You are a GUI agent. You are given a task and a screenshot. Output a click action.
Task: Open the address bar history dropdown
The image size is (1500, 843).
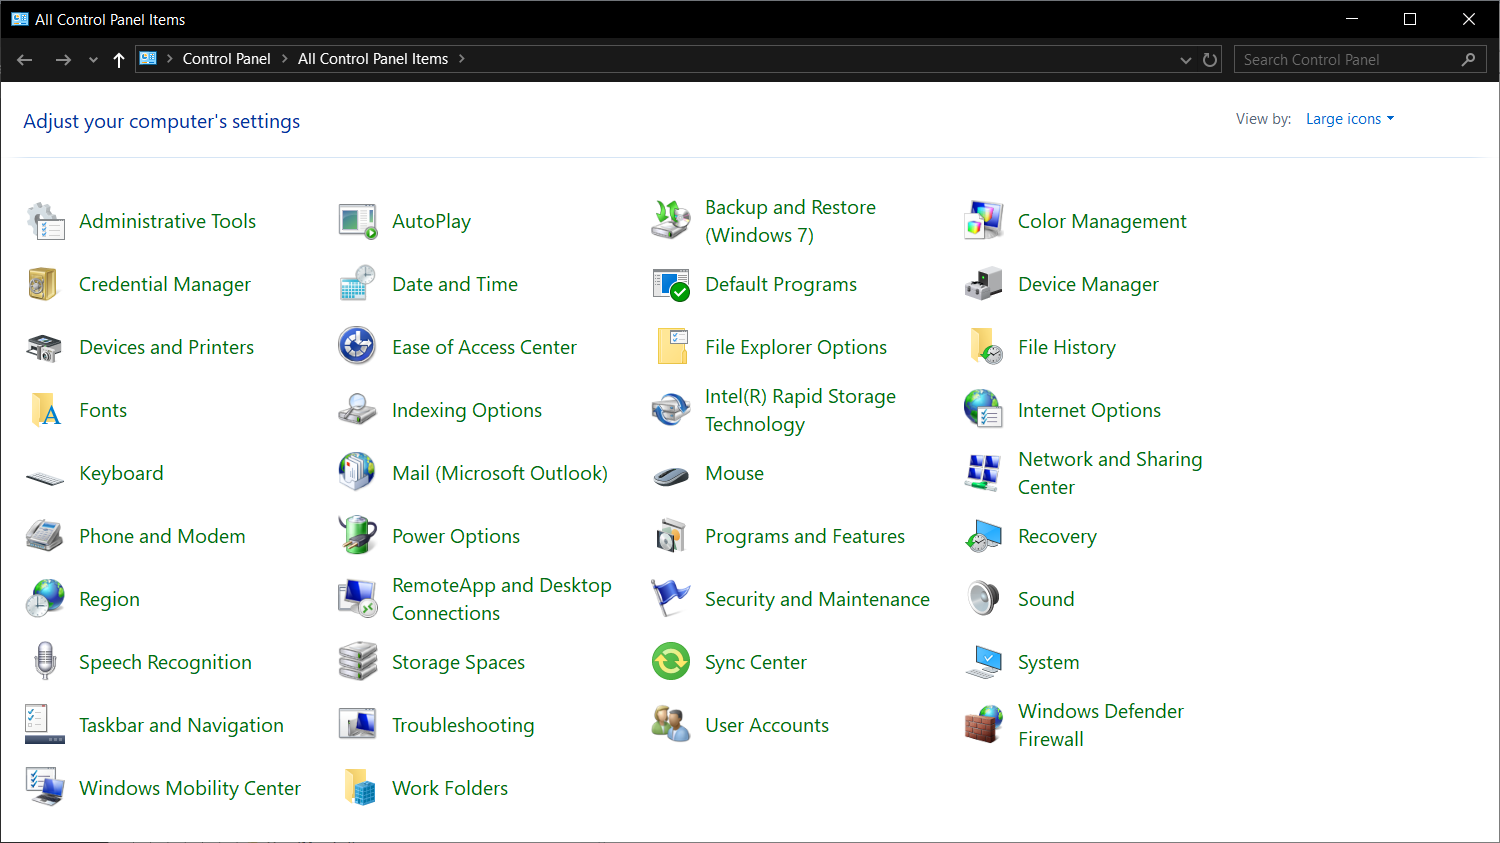click(1186, 60)
